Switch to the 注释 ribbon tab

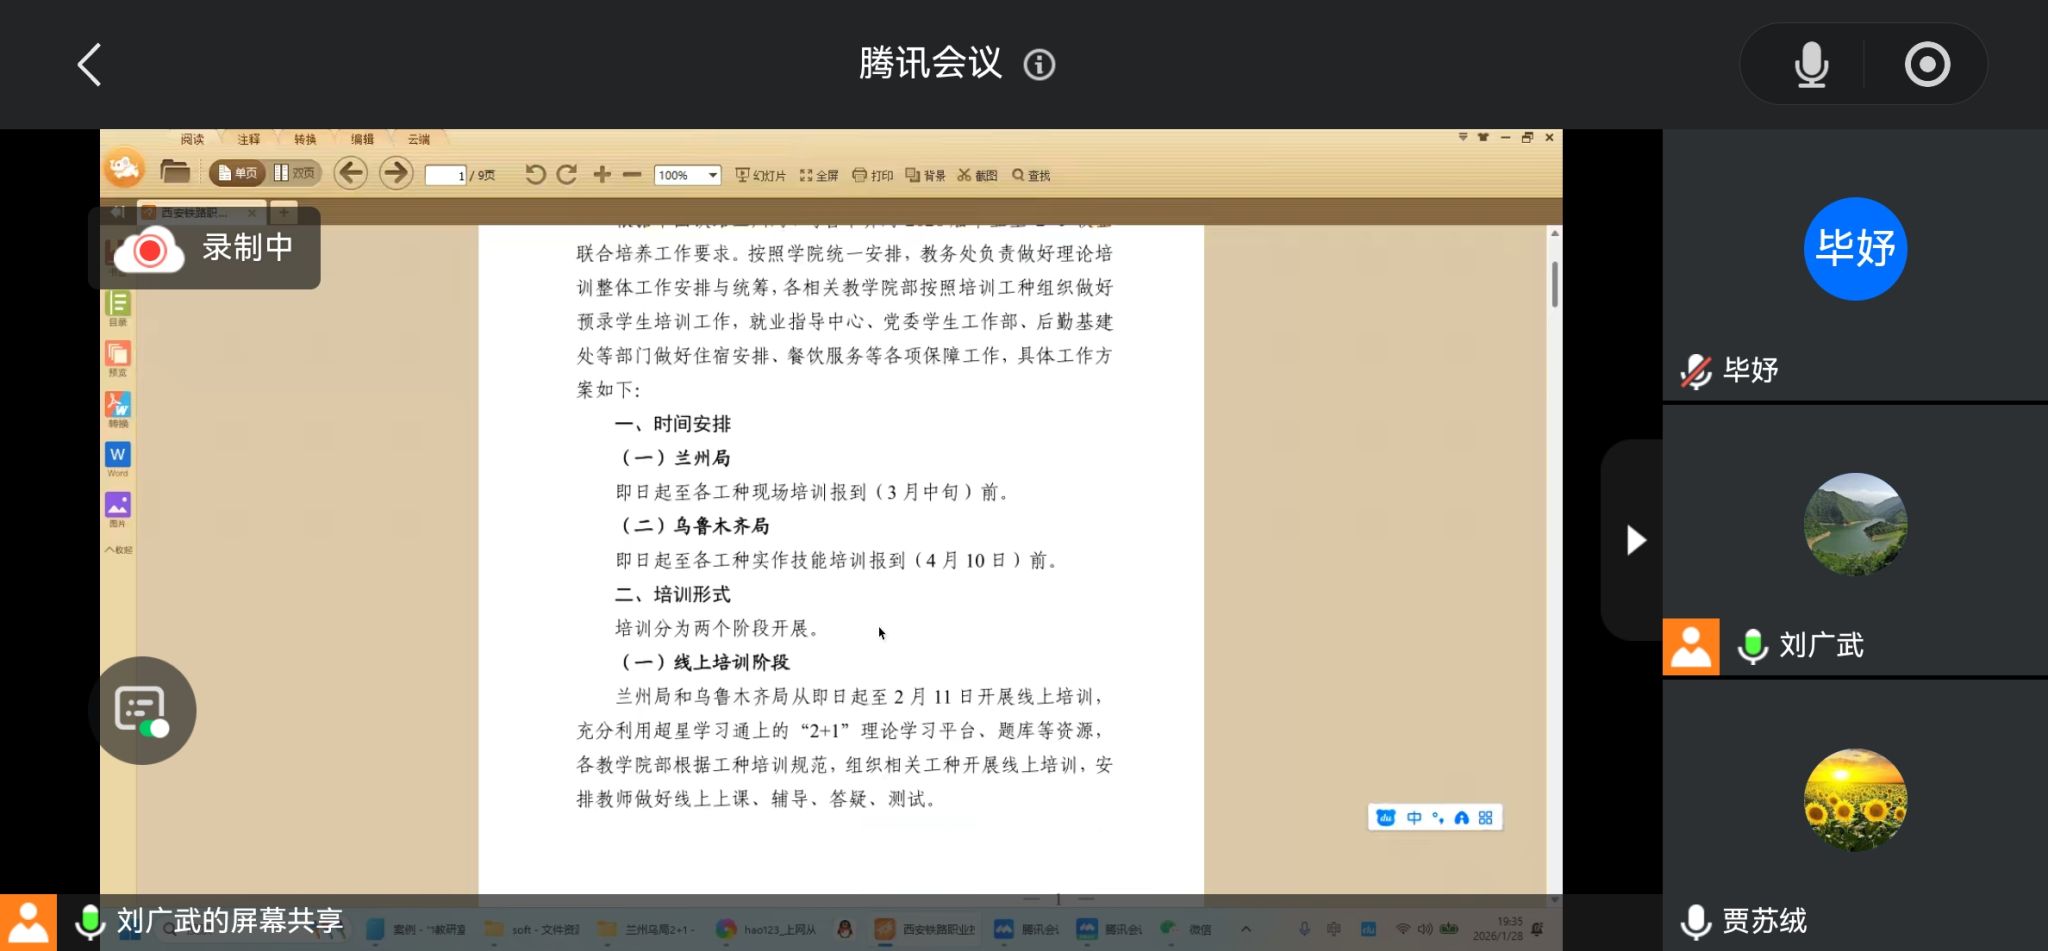(x=248, y=139)
